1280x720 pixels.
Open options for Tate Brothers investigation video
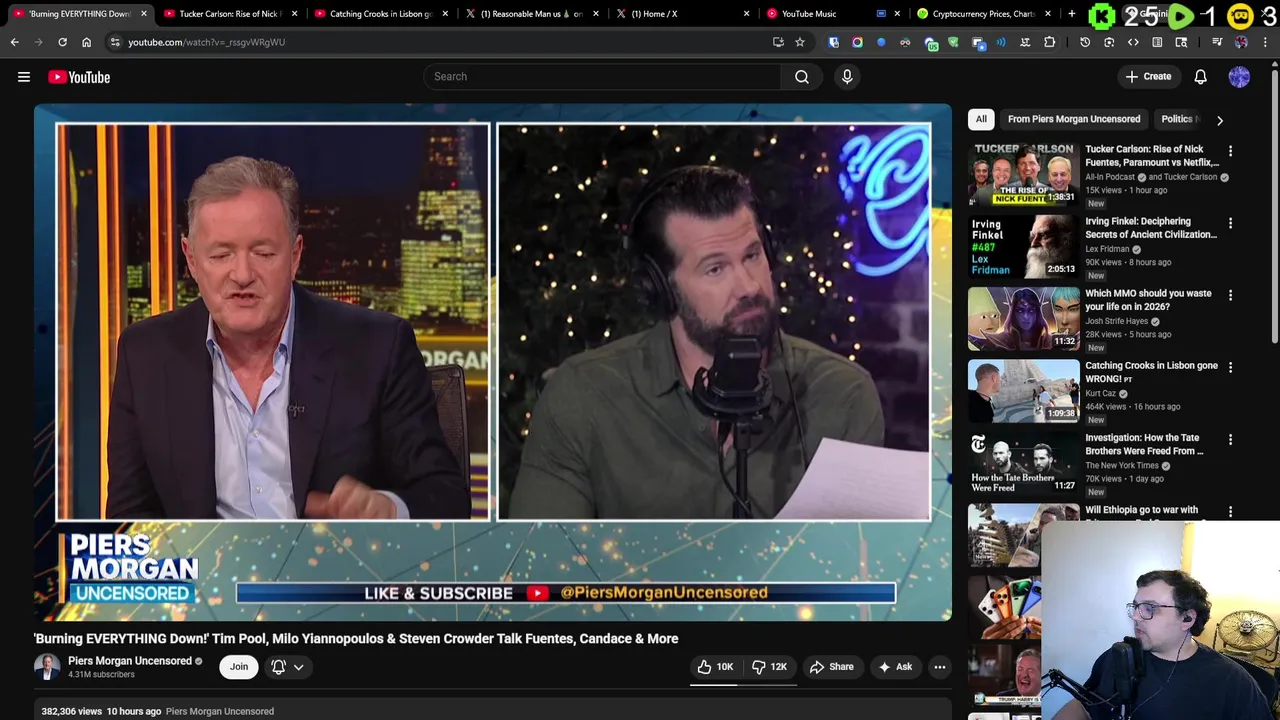[x=1231, y=439]
